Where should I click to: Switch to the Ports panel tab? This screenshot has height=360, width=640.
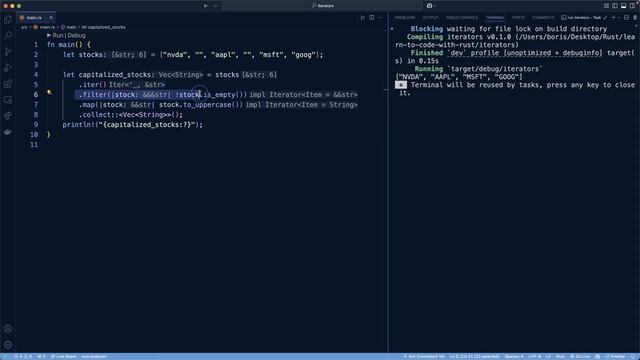[x=518, y=18]
